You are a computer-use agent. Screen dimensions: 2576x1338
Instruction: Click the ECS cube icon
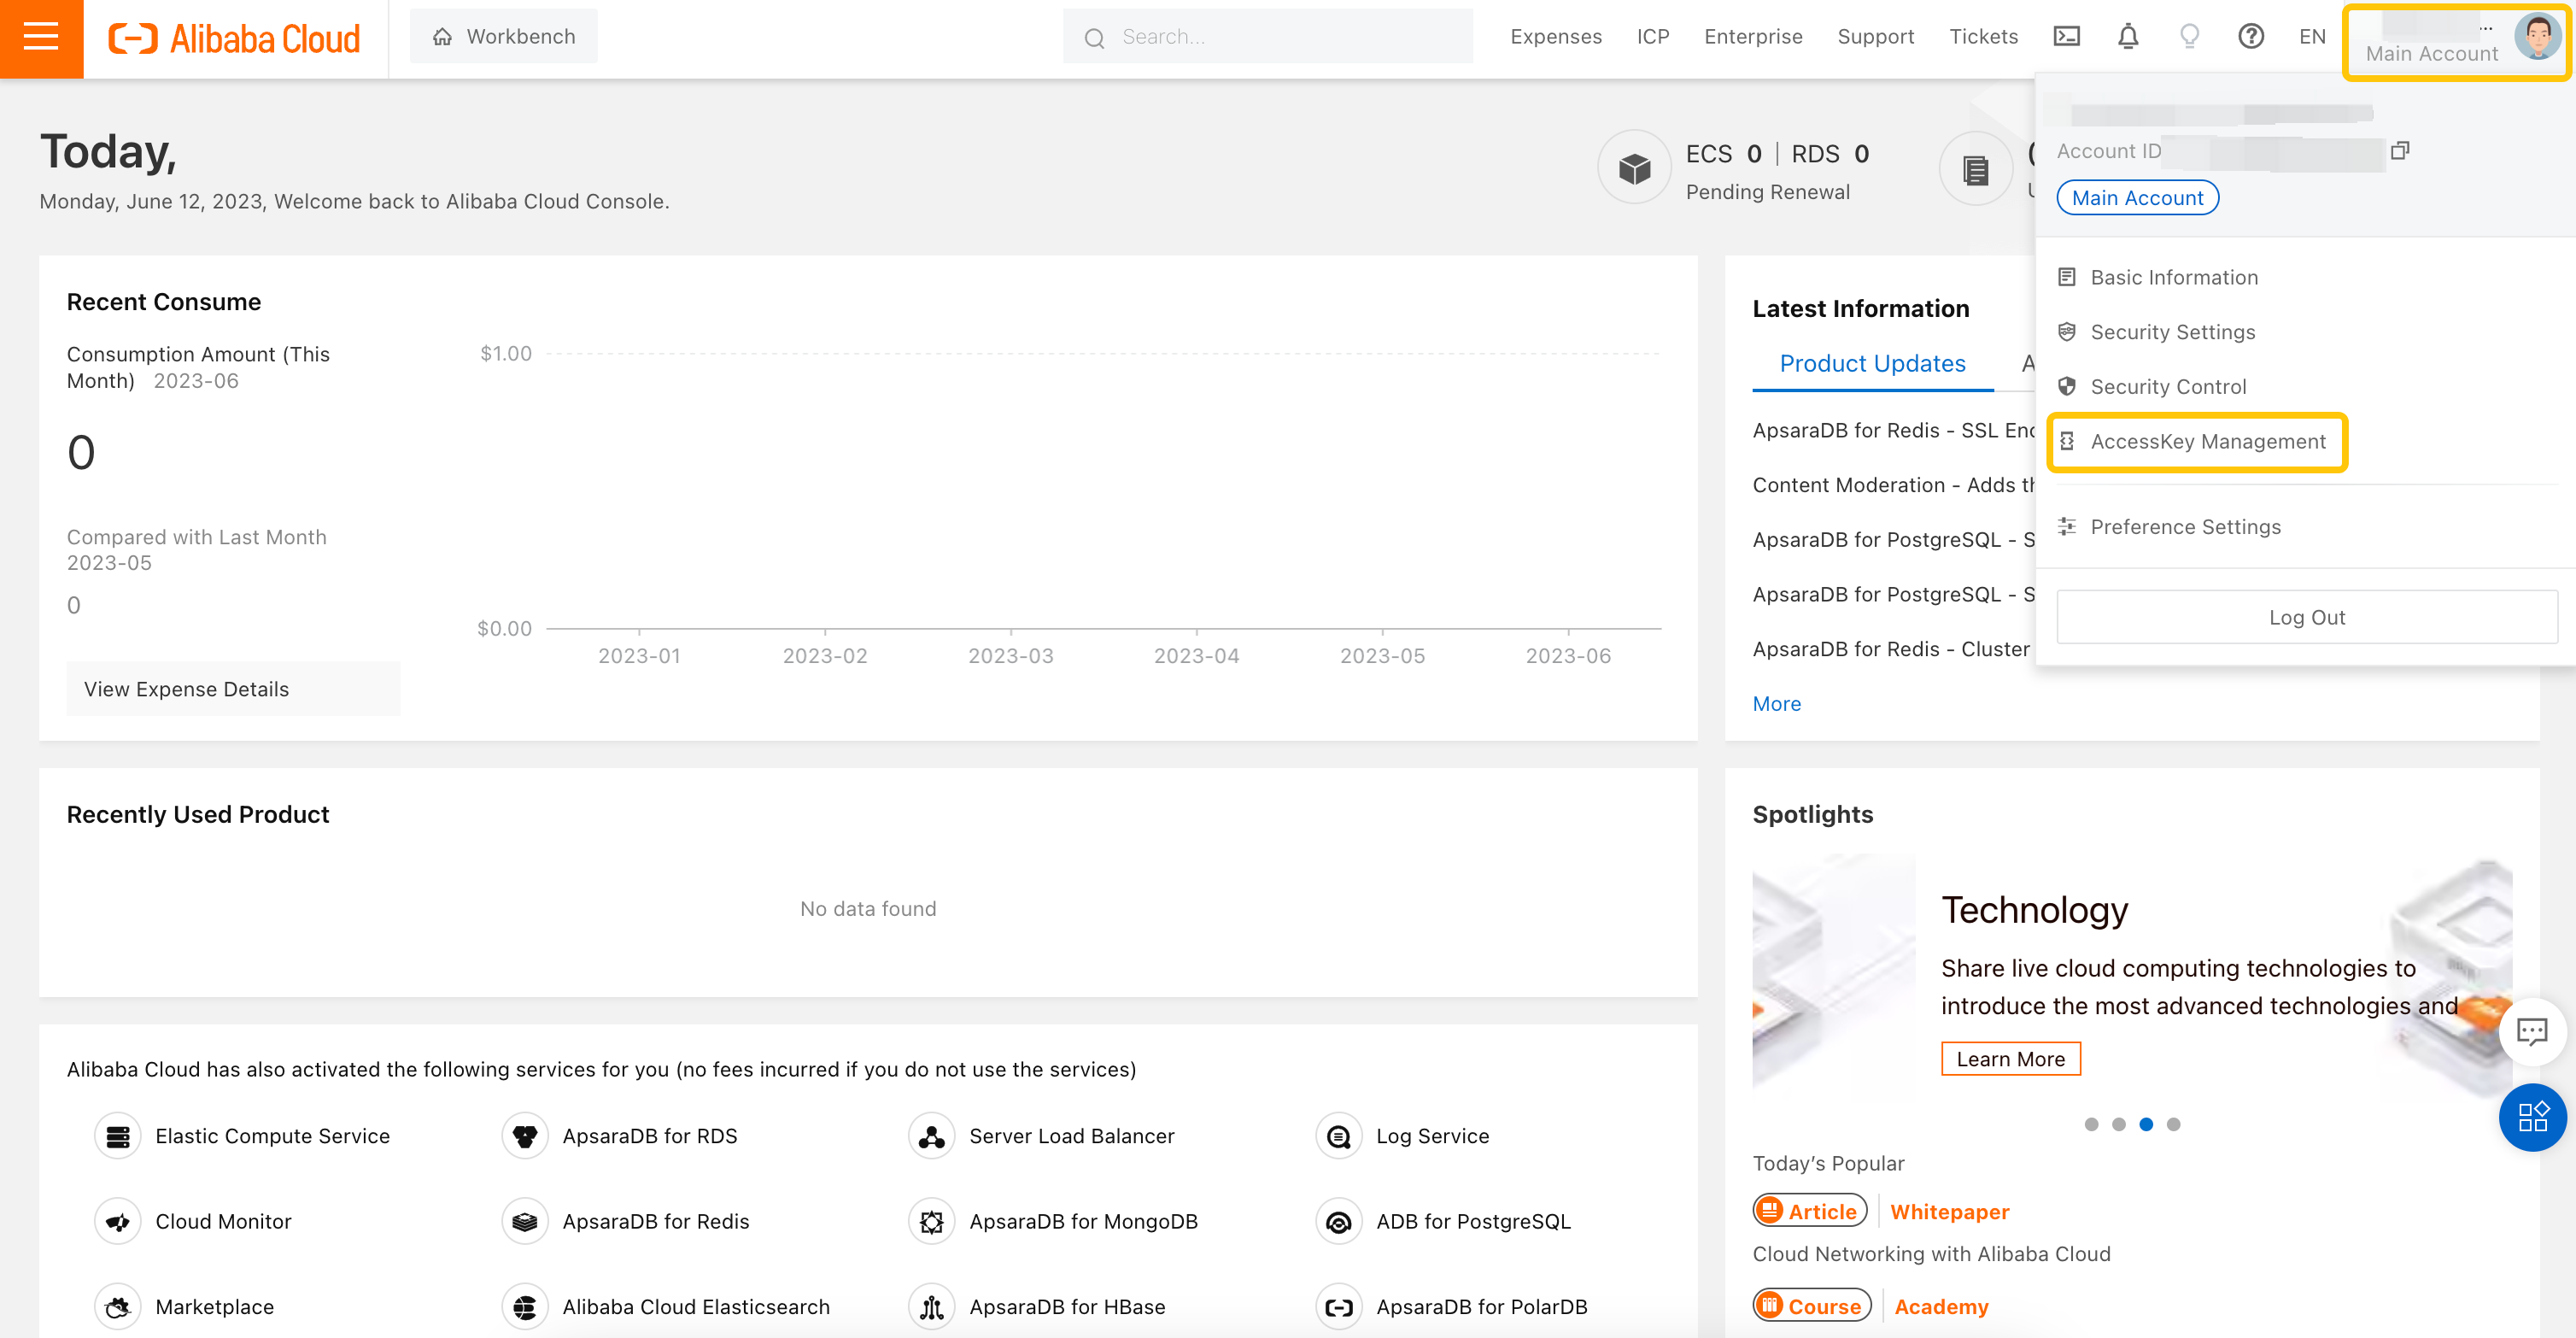click(1634, 168)
